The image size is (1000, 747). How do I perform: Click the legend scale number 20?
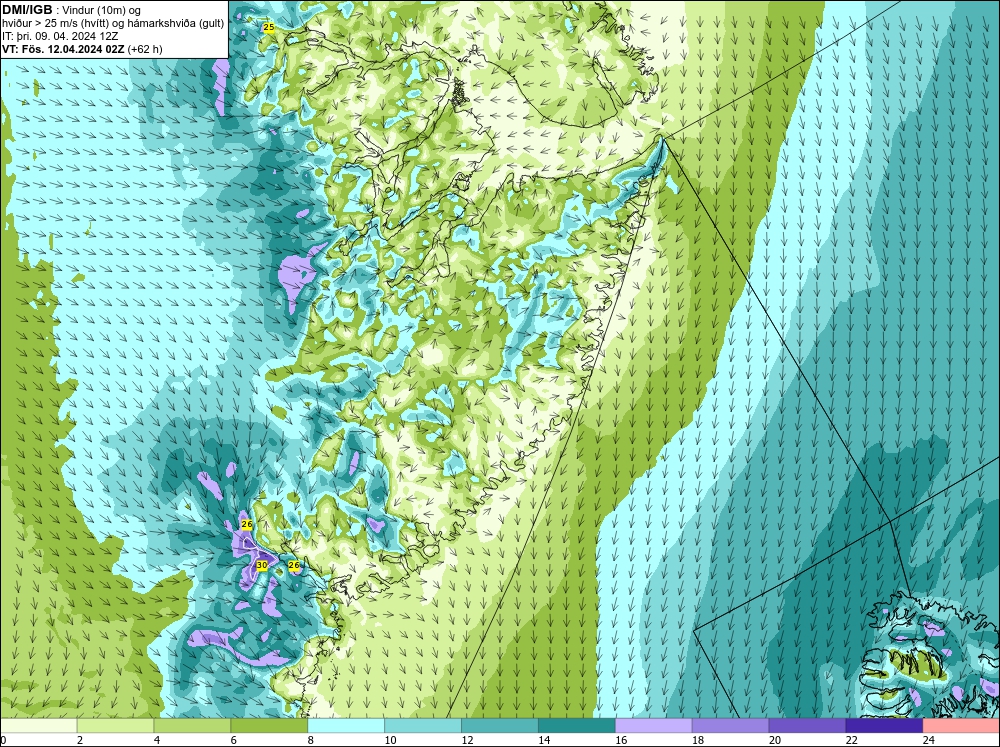pyautogui.click(x=775, y=740)
